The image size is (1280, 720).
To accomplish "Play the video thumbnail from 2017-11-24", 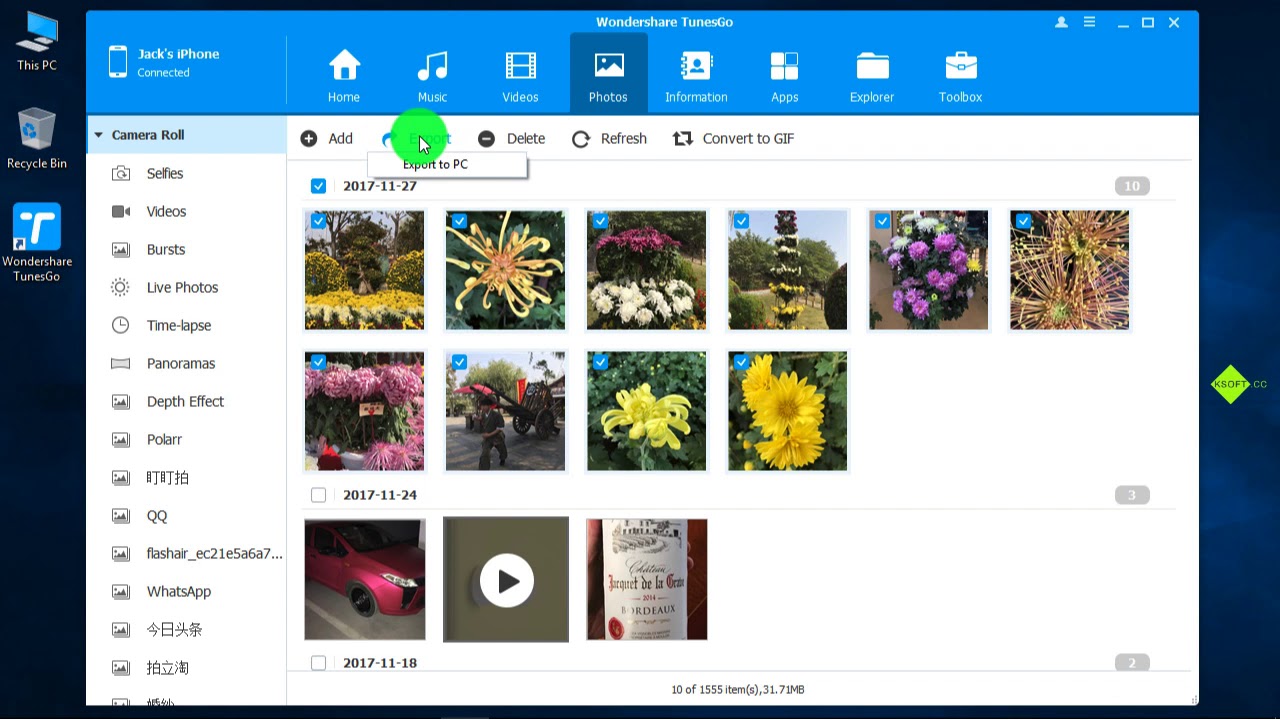I will pyautogui.click(x=506, y=579).
